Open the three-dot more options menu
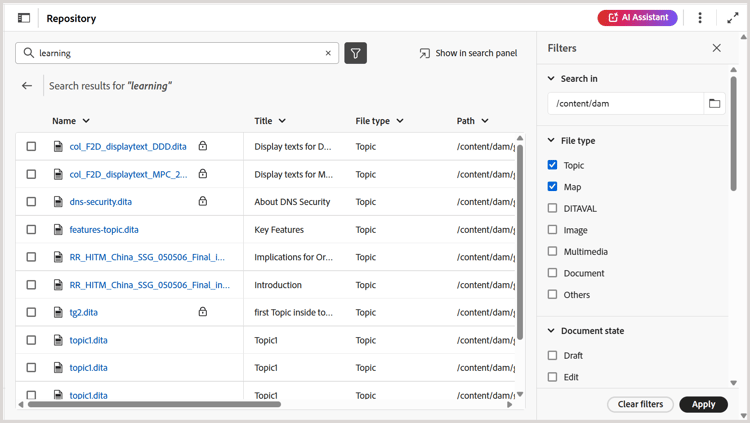This screenshot has height=423, width=750. pyautogui.click(x=700, y=18)
